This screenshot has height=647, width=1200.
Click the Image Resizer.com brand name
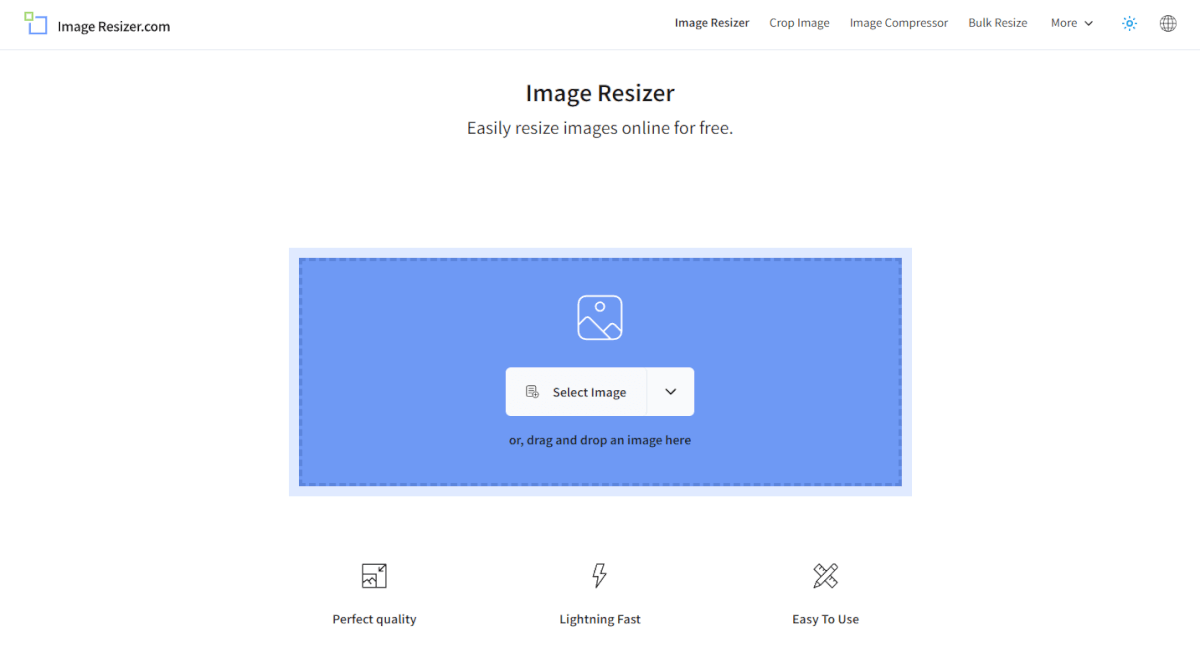click(x=114, y=27)
